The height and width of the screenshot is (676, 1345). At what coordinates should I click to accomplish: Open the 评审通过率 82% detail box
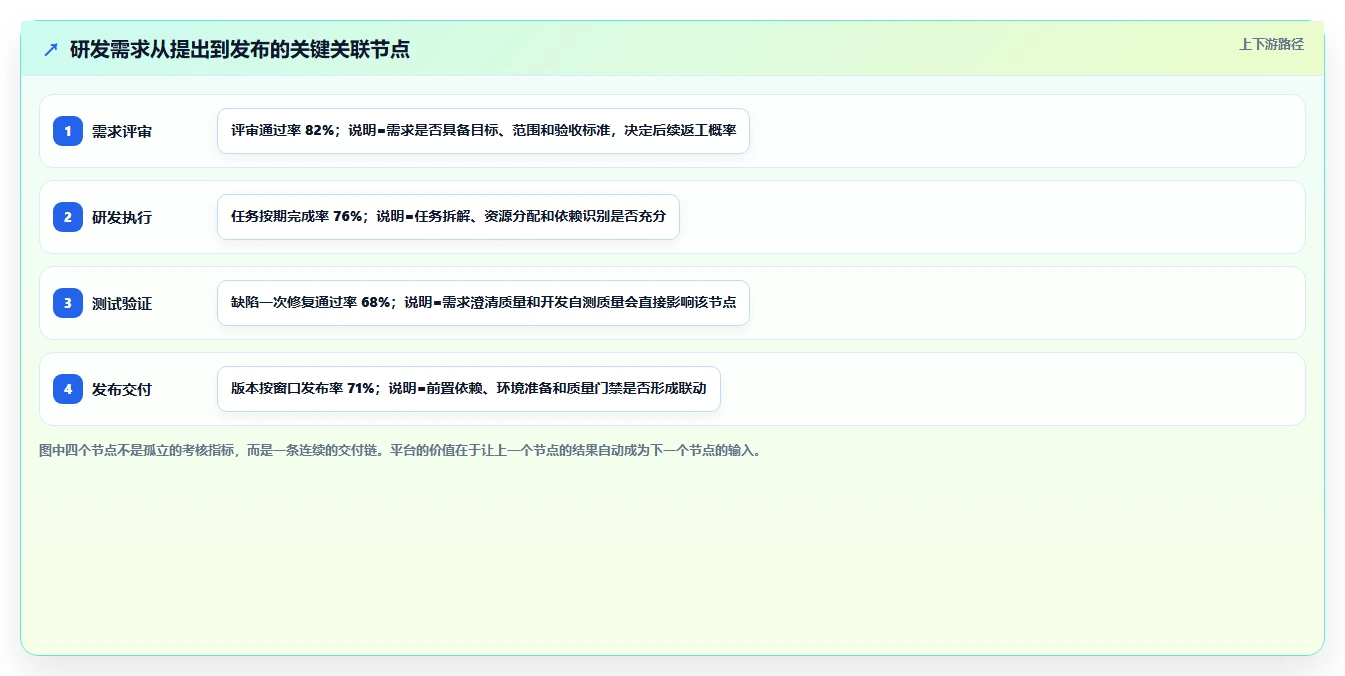pyautogui.click(x=483, y=131)
